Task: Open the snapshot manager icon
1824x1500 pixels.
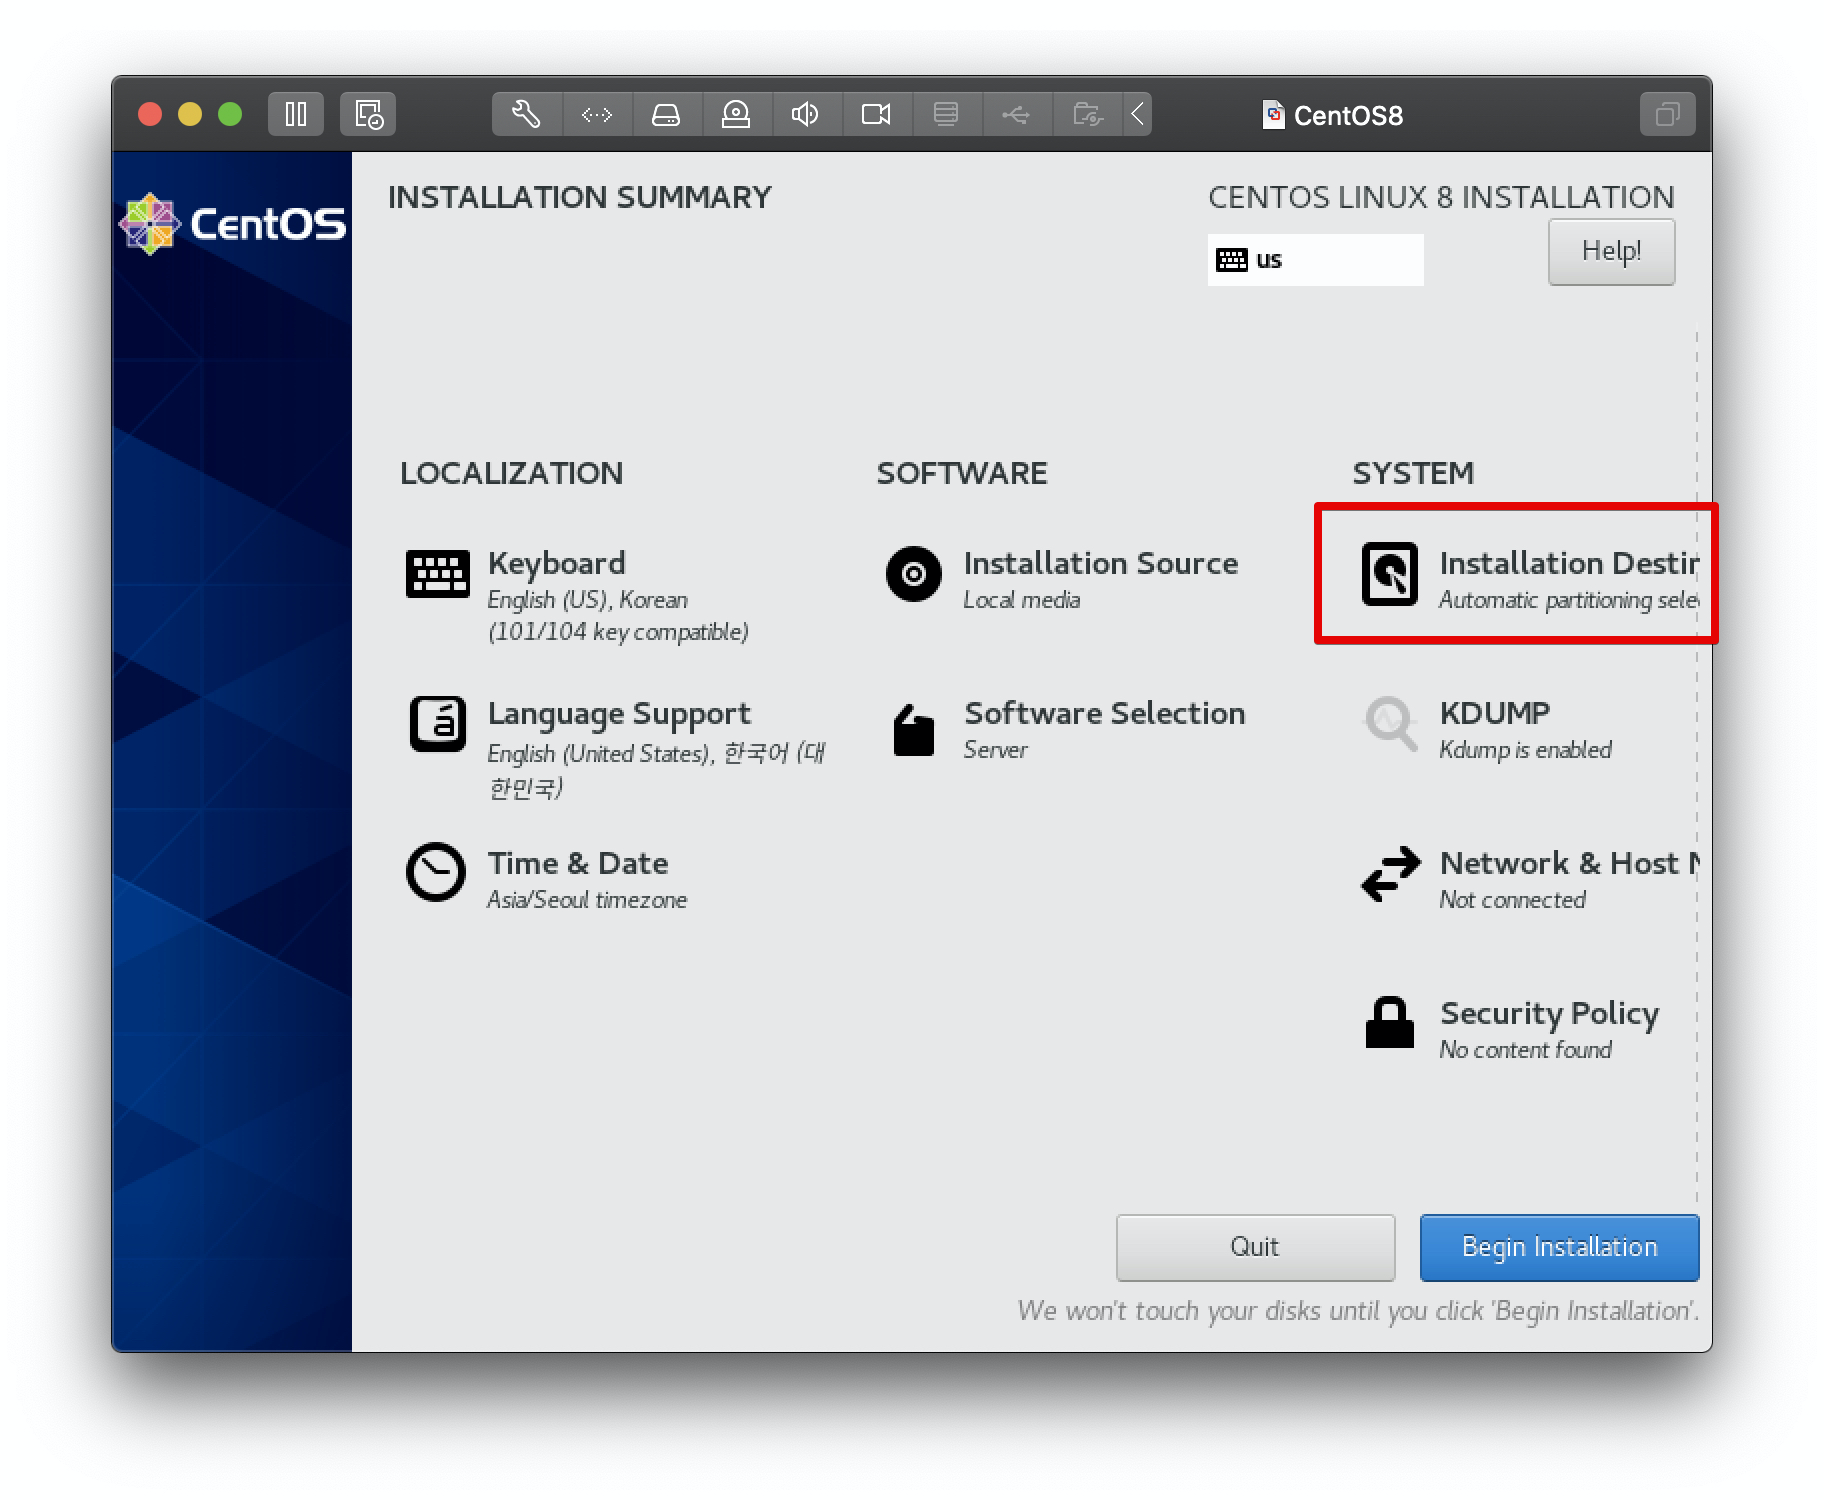Action: [x=368, y=114]
